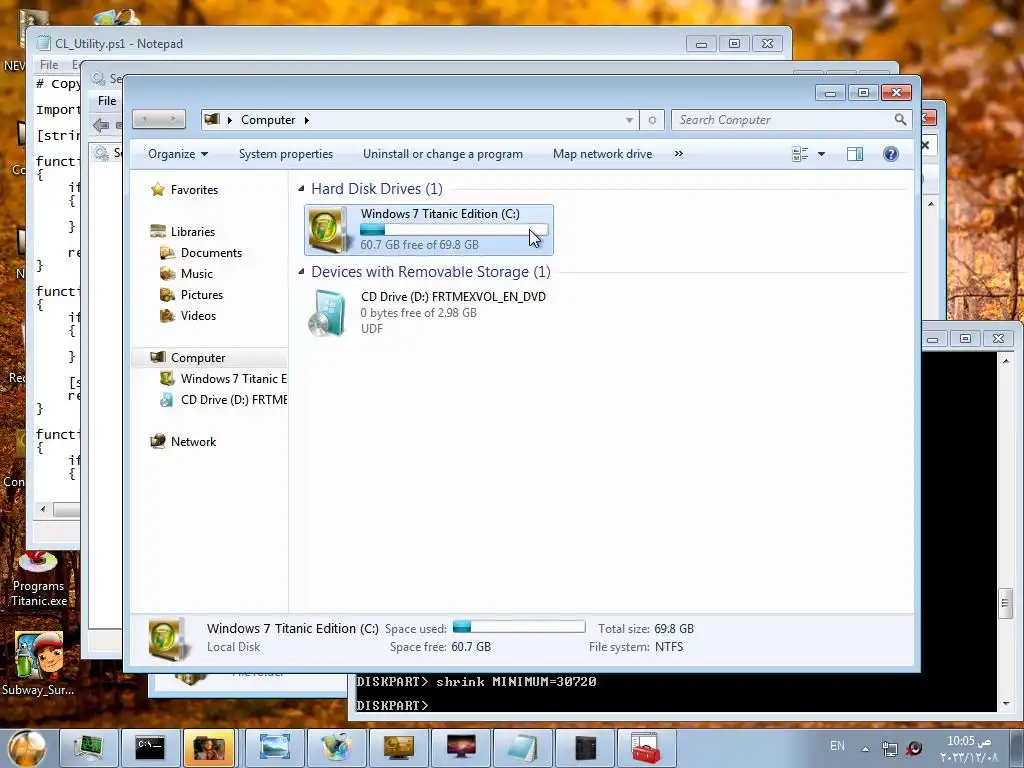
Task: Click the C: drive capacity bar
Action: click(454, 230)
